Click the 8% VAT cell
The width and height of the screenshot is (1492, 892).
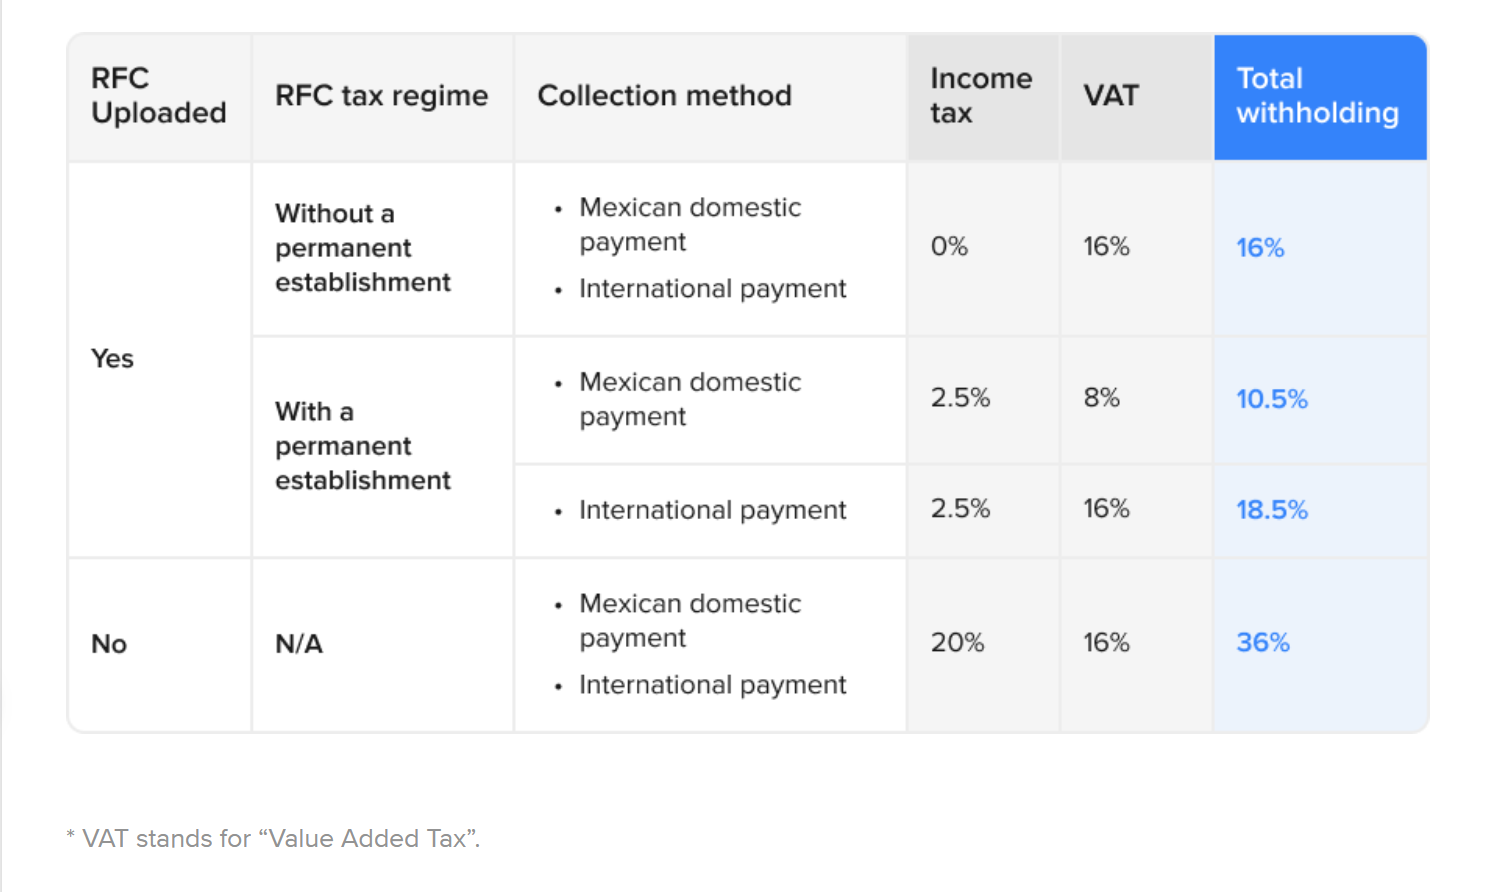tap(1101, 398)
